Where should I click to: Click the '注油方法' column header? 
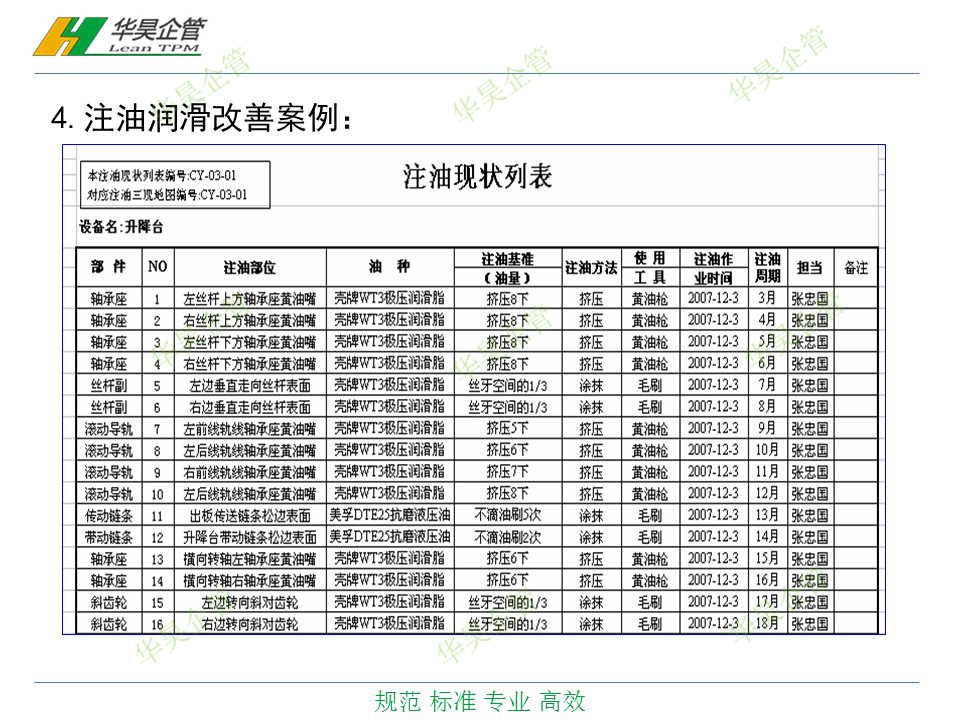591,268
